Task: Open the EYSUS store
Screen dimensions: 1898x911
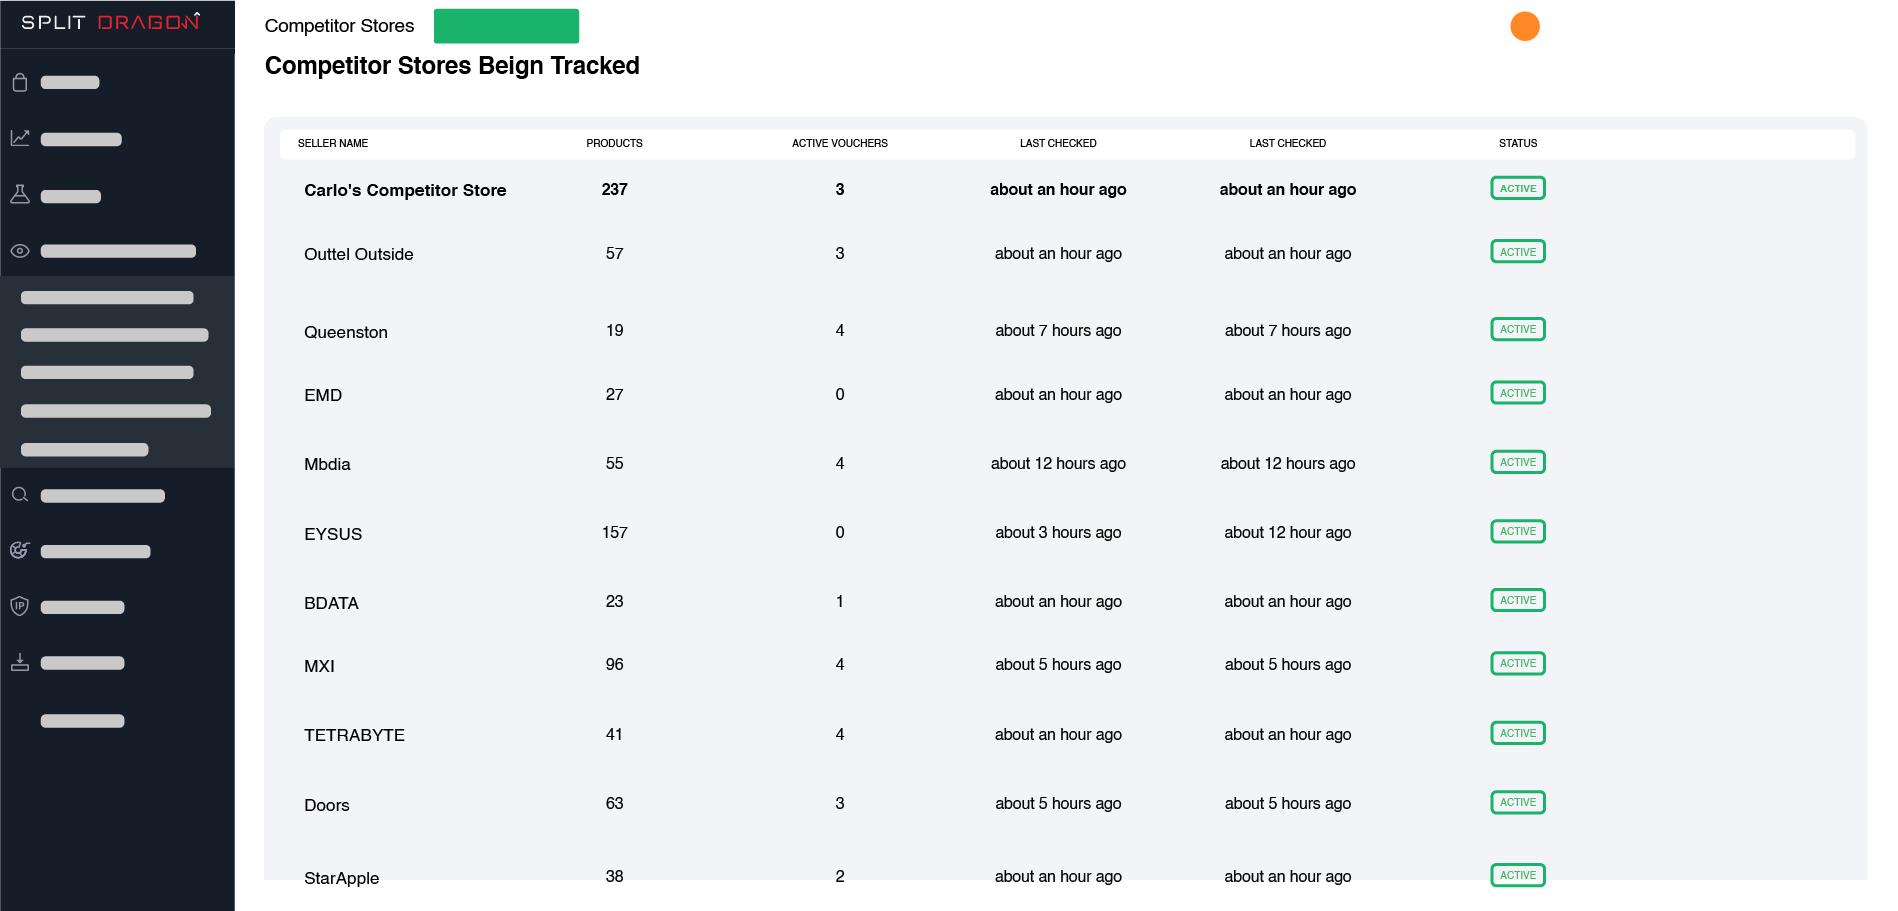Action: (333, 534)
